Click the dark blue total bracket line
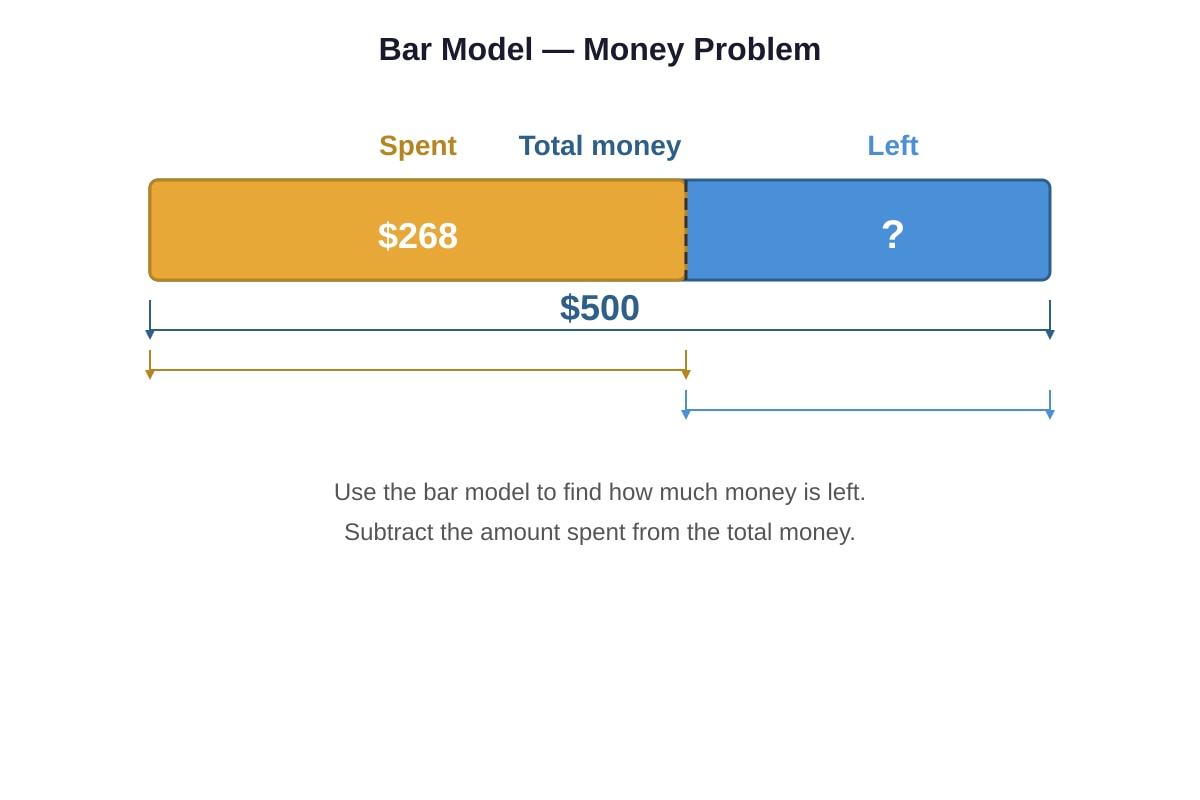Screen dimensions: 1200x800 click(600, 330)
